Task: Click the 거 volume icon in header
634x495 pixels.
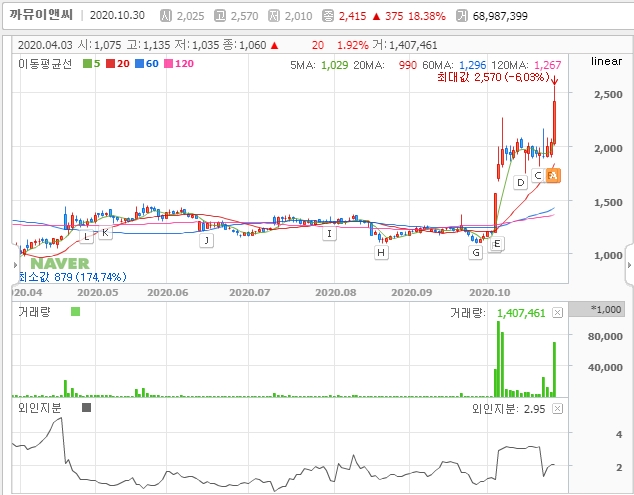Action: pos(462,16)
